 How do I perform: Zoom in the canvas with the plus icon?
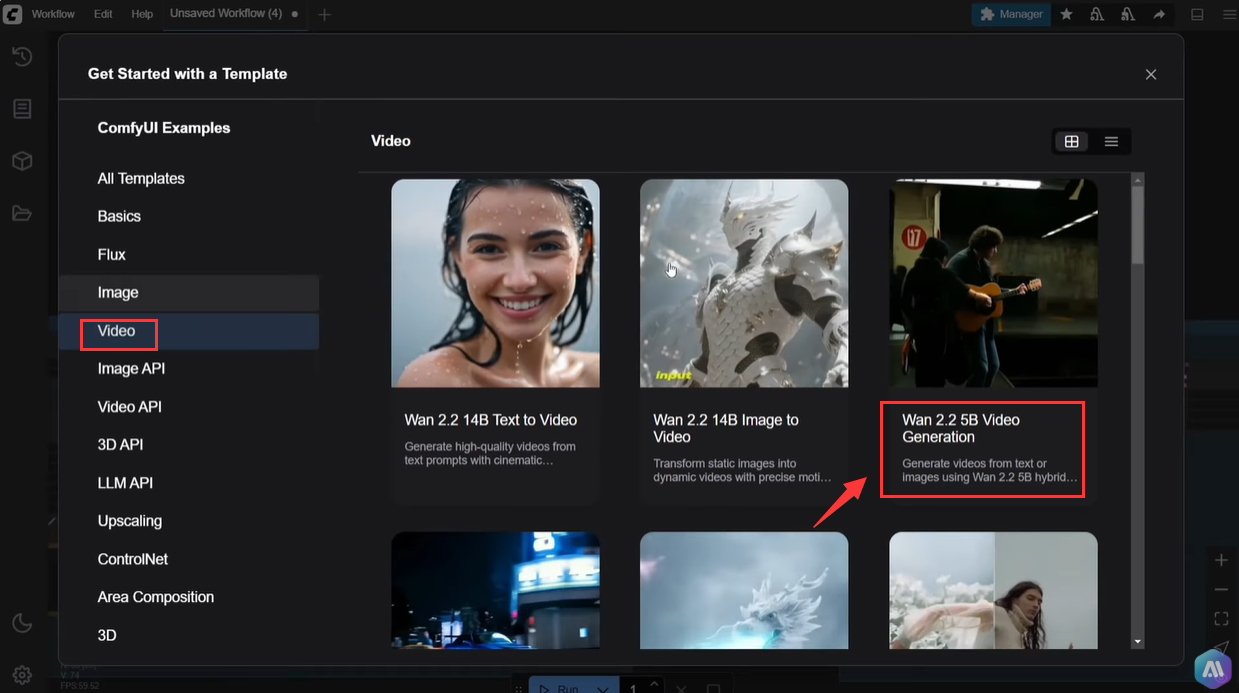[1221, 560]
